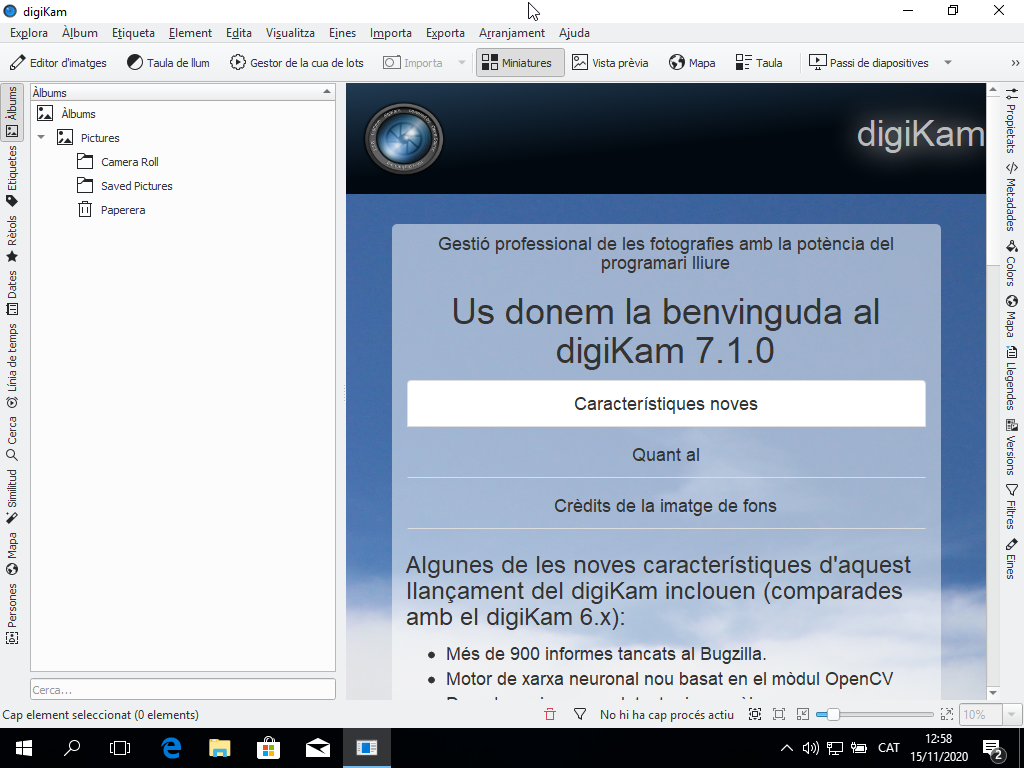Viewport: 1024px width, 768px height.
Task: Open the notification center icon
Action: 993,748
